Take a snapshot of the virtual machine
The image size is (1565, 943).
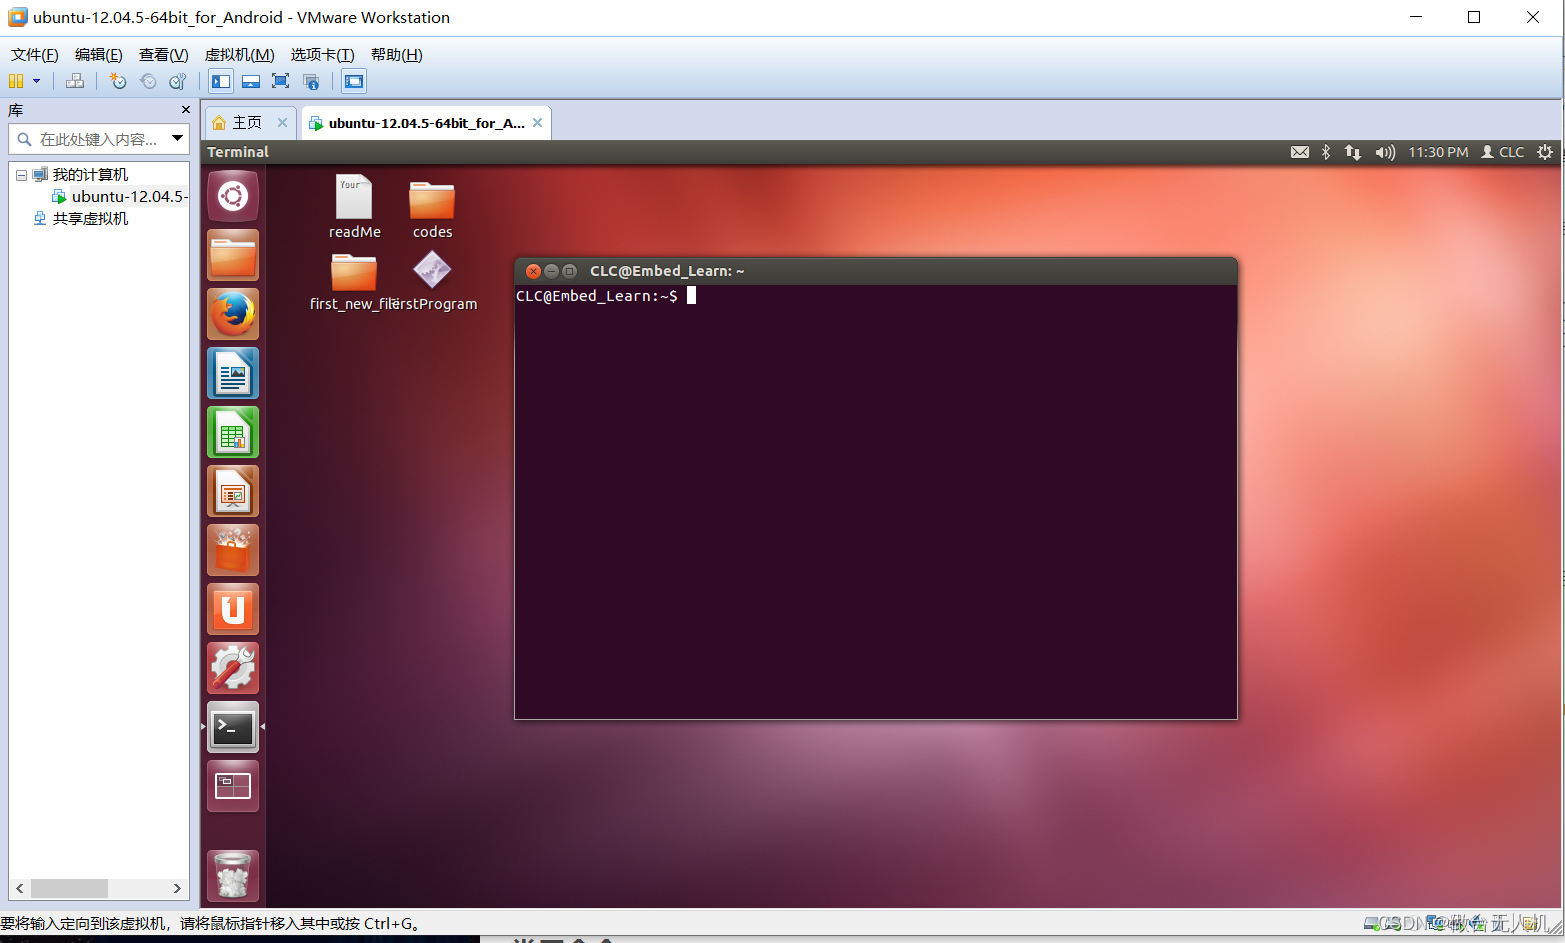tap(118, 81)
